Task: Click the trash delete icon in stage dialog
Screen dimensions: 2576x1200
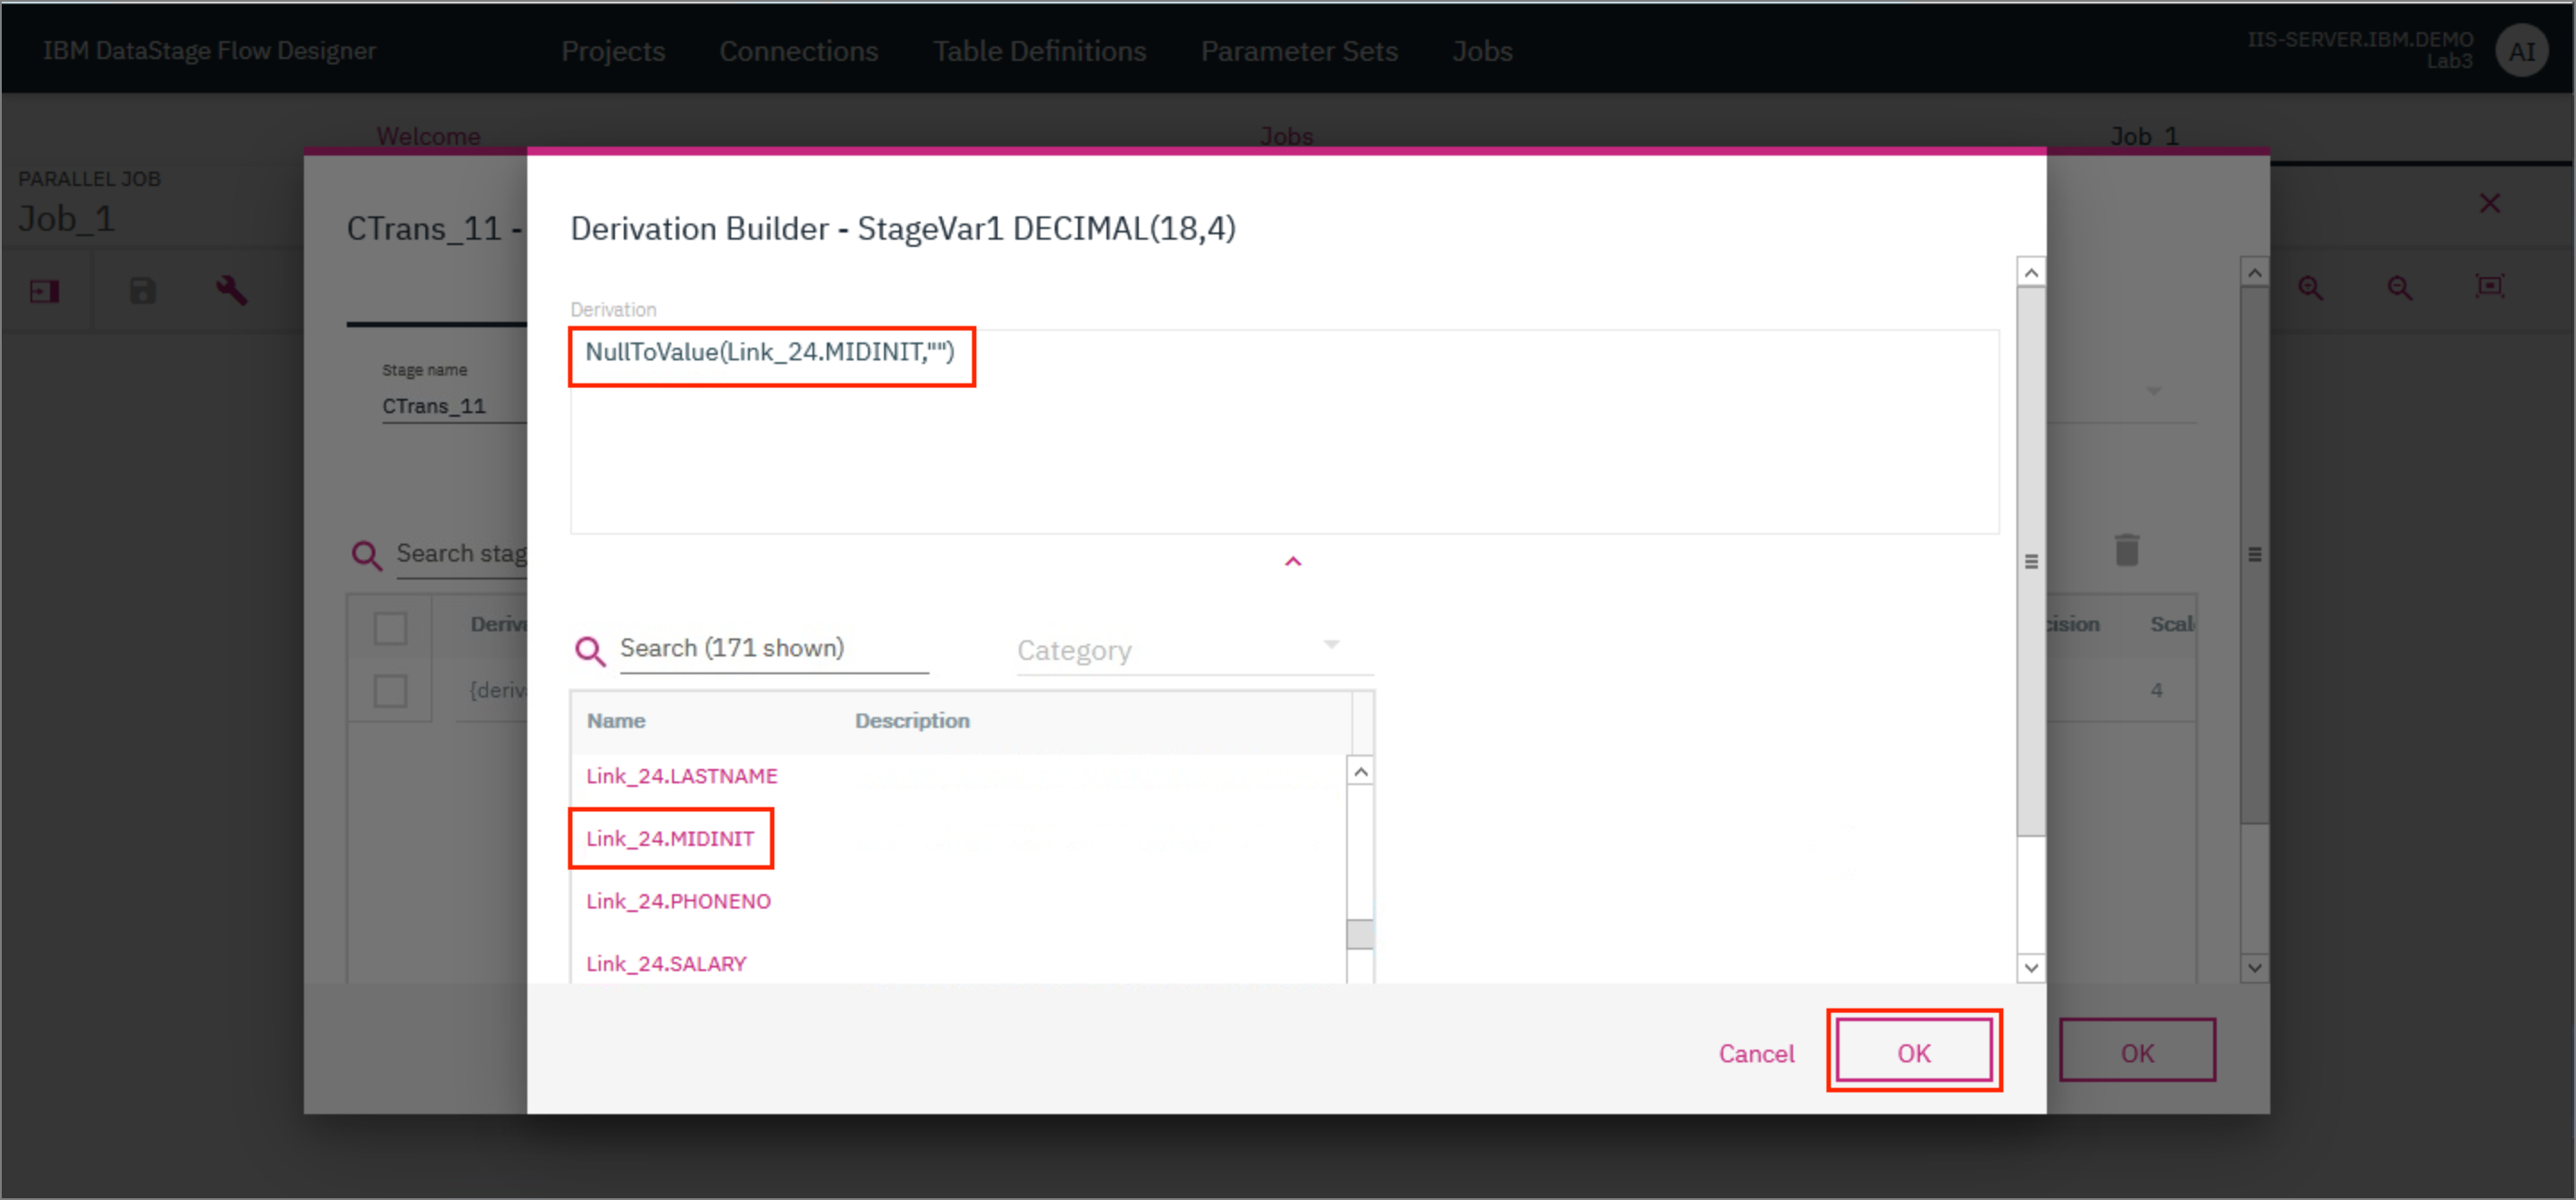Action: click(x=2126, y=549)
